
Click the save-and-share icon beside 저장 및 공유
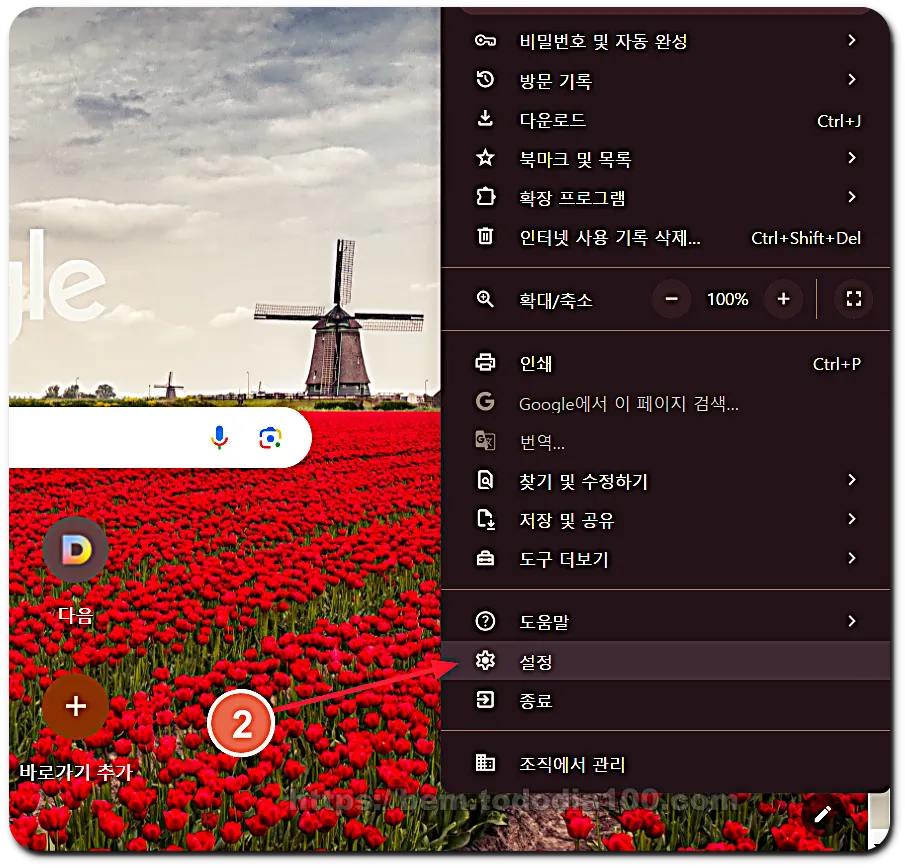point(485,519)
